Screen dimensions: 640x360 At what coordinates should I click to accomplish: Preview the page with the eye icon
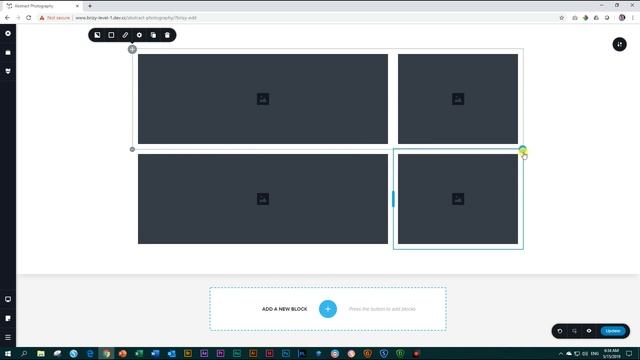[589, 331]
